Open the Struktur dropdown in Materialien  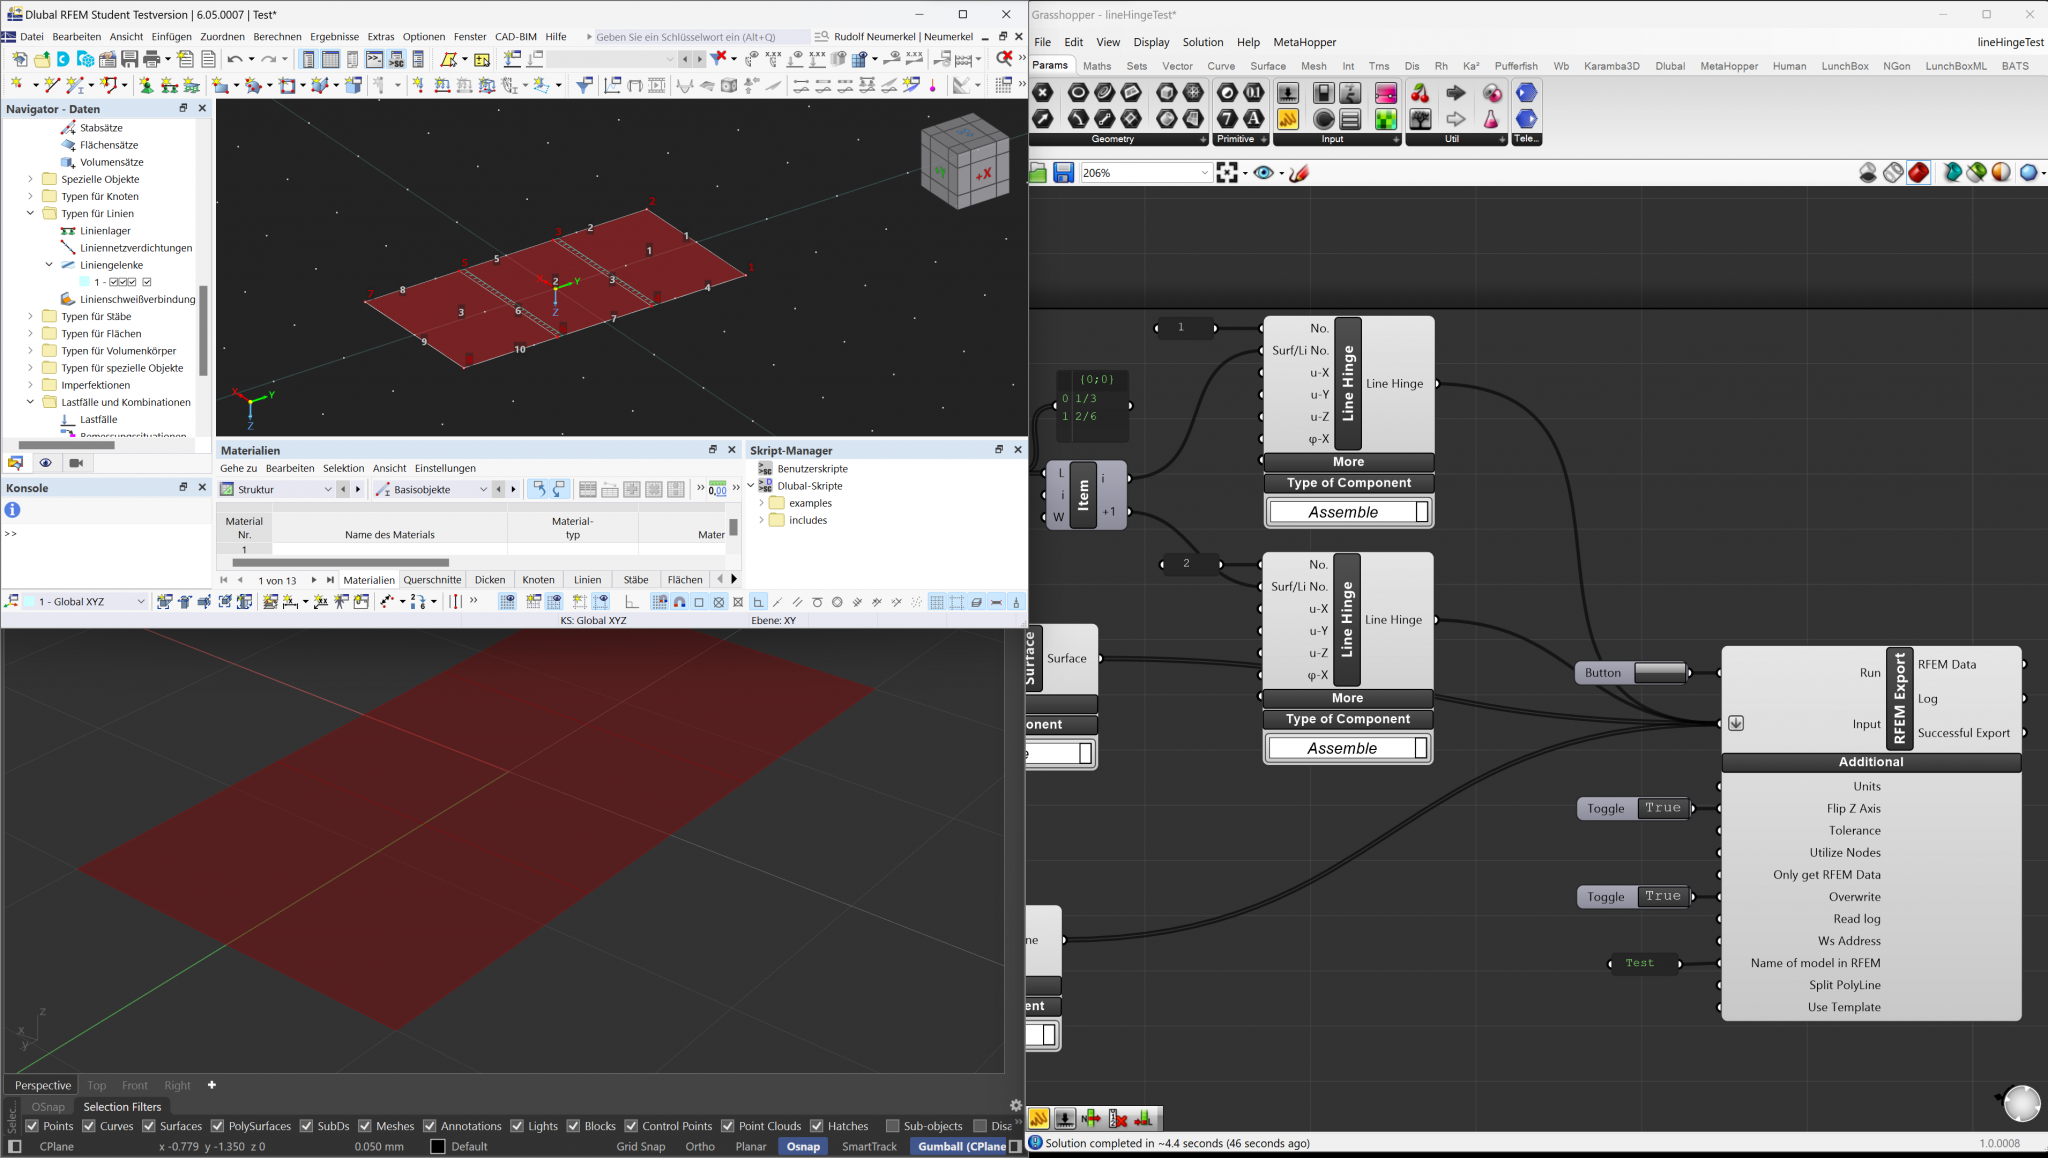coord(327,489)
